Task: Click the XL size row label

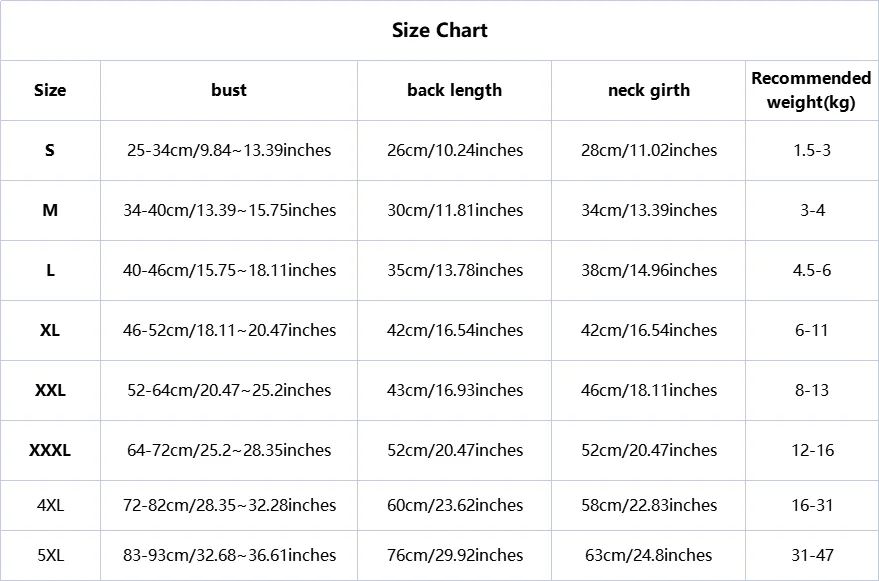Action: (50, 330)
